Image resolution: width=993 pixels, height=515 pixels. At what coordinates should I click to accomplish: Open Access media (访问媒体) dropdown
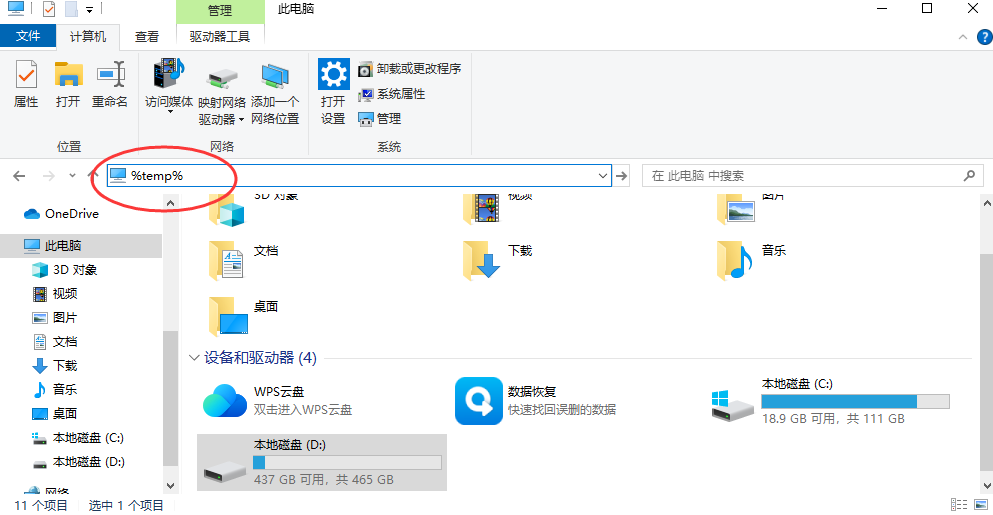(168, 87)
